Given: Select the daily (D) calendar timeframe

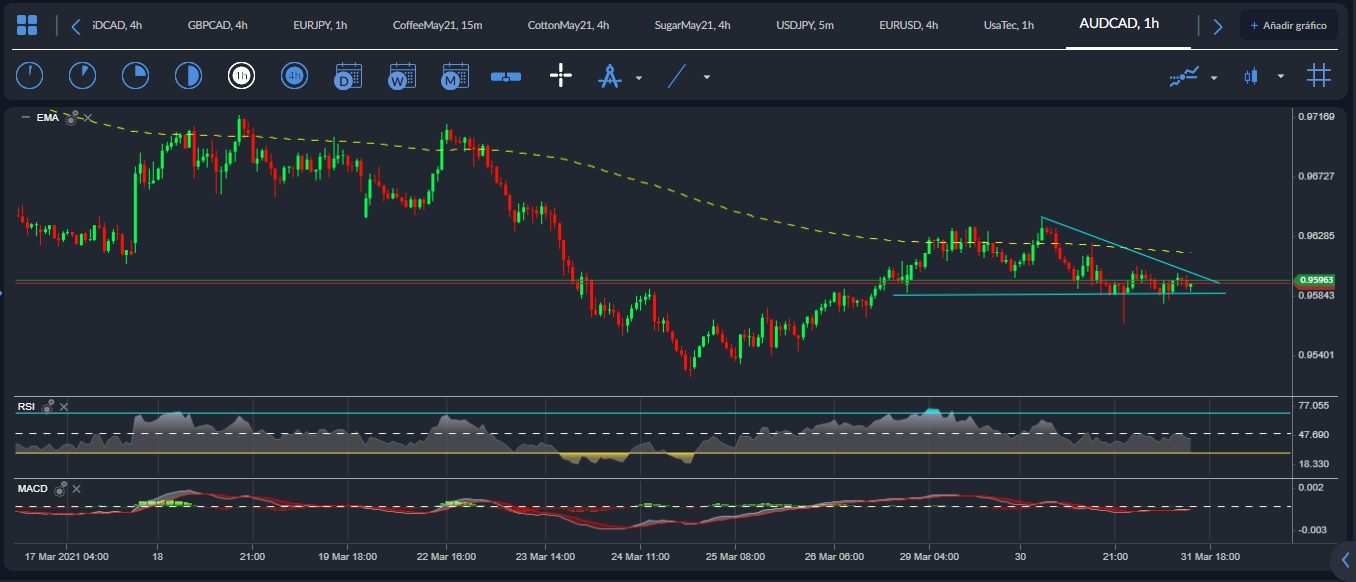Looking at the screenshot, I should (x=348, y=76).
